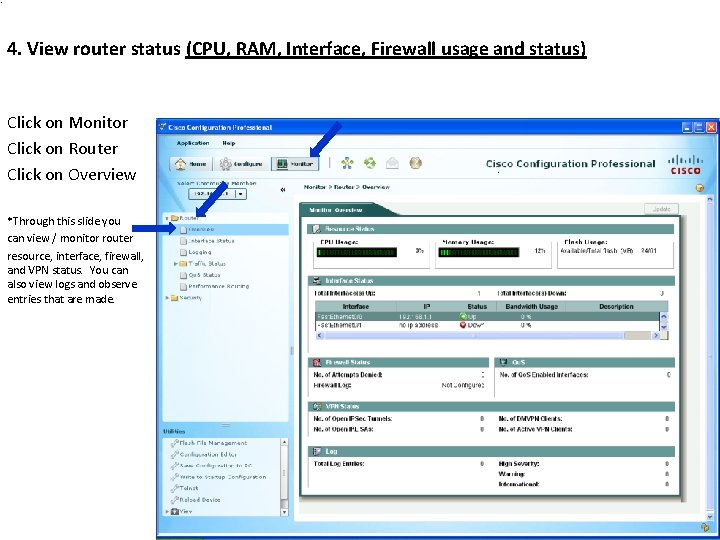The image size is (720, 540).
Task: Click the Total Log Entries label
Action: 339,464
